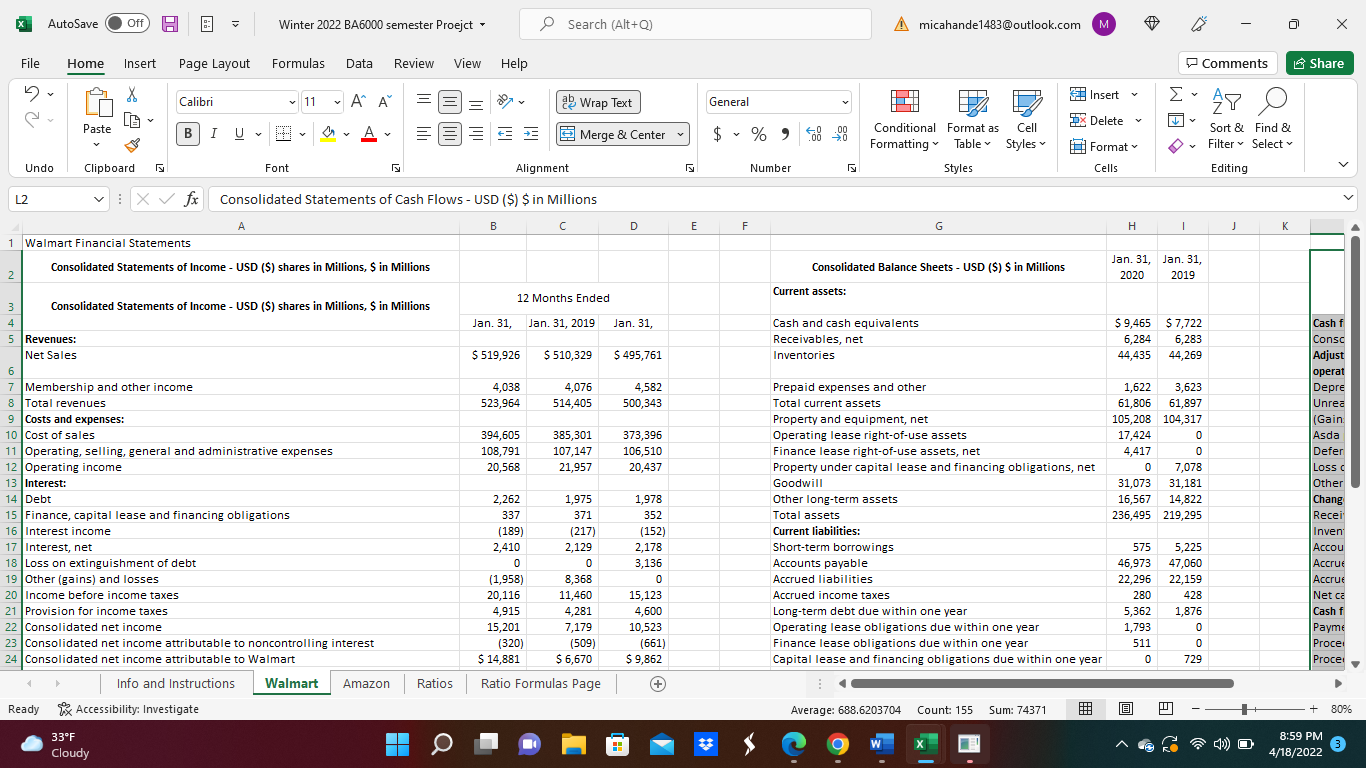Open the Comments pane button
The height and width of the screenshot is (768, 1366).
[1227, 63]
